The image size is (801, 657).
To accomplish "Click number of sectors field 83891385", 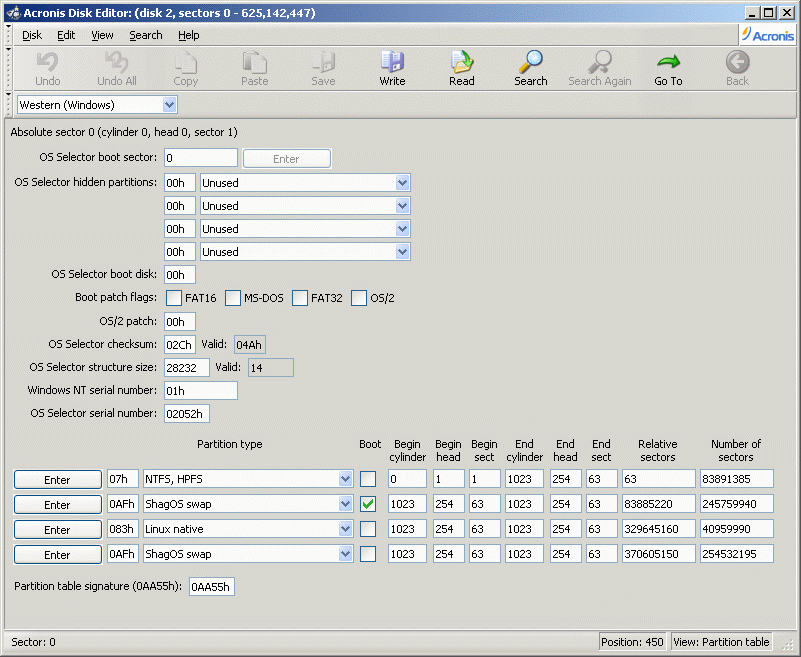I will pyautogui.click(x=737, y=479).
